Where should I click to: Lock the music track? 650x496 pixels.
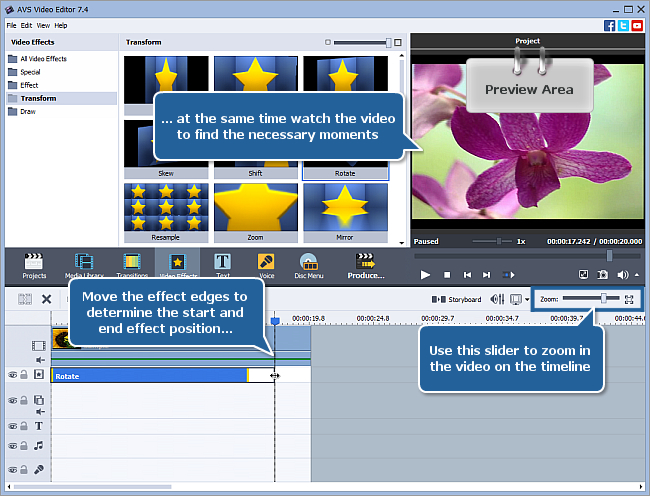24,445
